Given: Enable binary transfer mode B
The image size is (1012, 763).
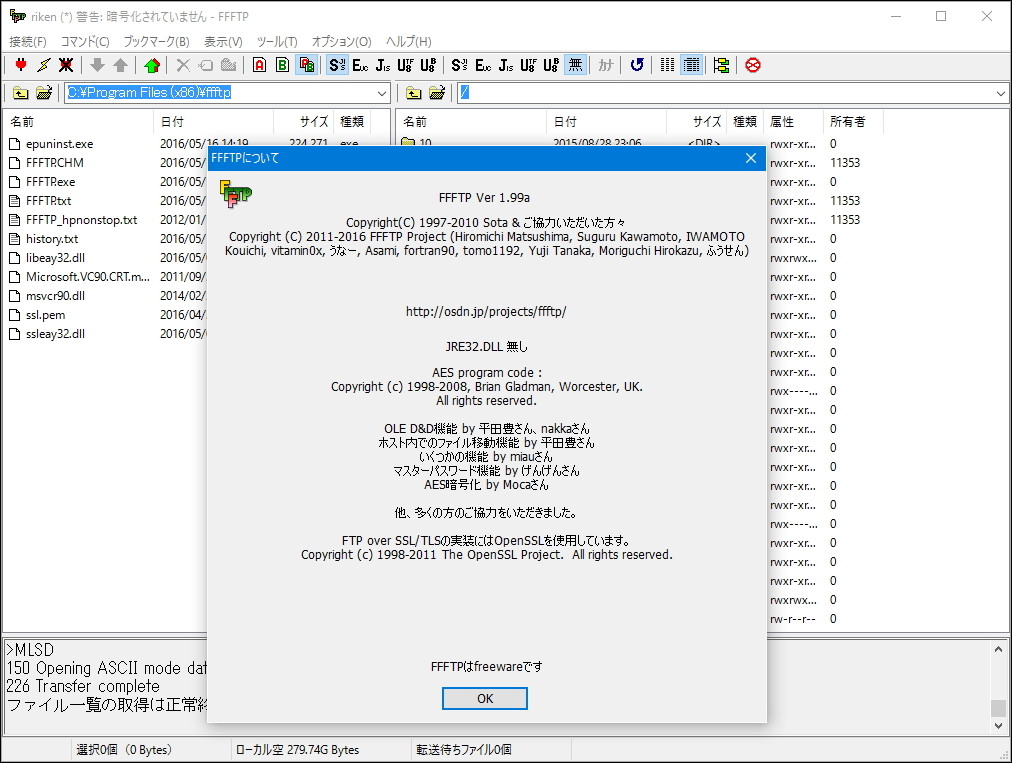Looking at the screenshot, I should [283, 64].
